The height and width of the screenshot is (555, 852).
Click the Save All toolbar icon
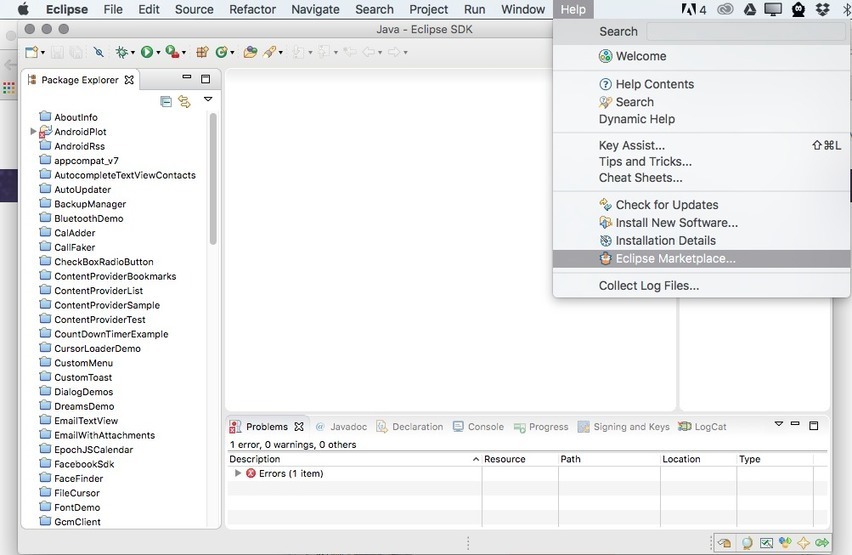[76, 52]
